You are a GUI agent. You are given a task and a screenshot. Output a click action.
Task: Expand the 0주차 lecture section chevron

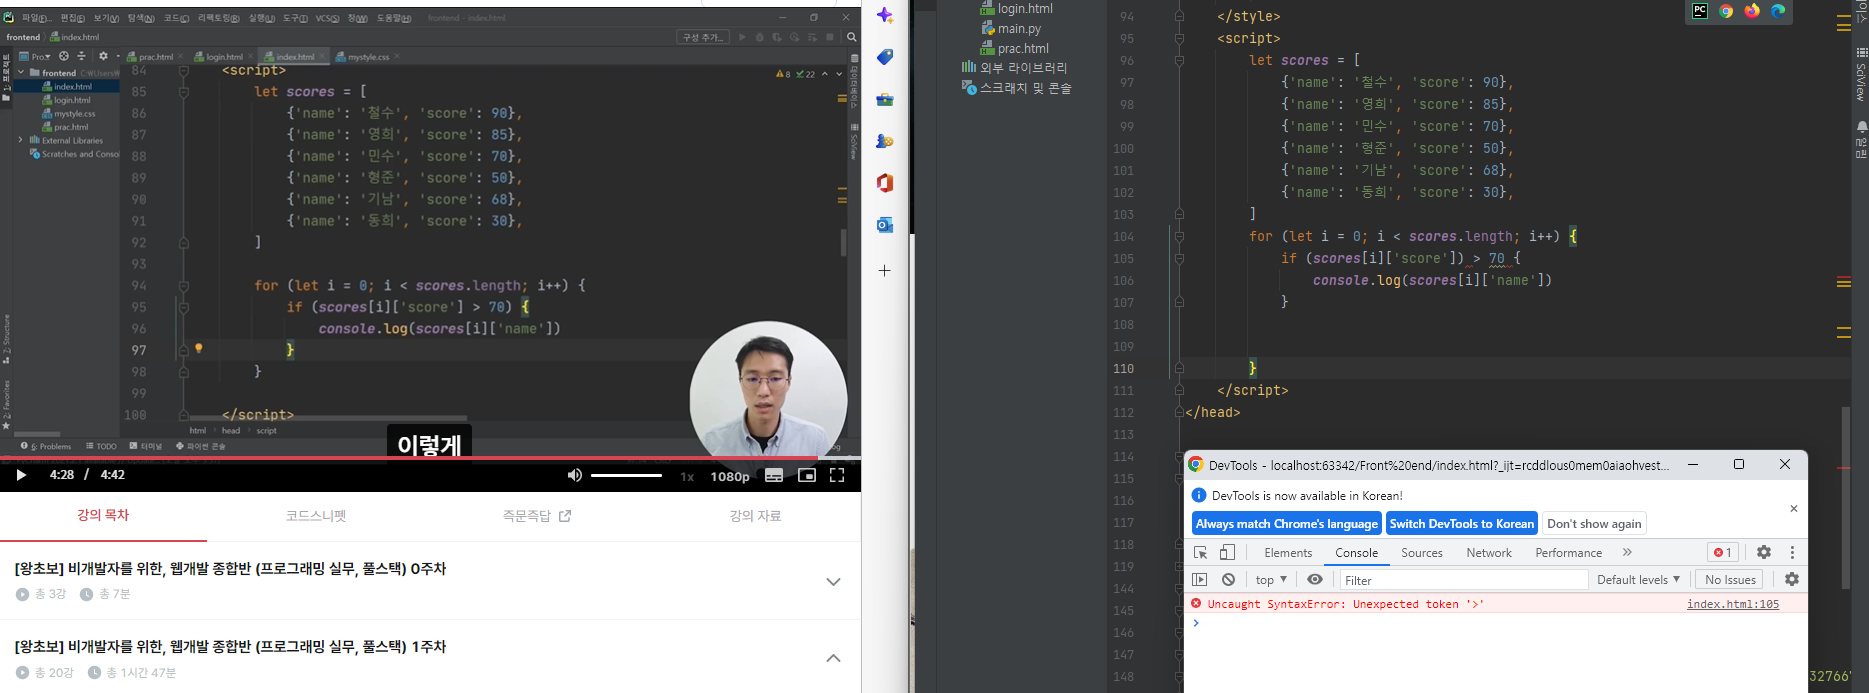coord(833,581)
